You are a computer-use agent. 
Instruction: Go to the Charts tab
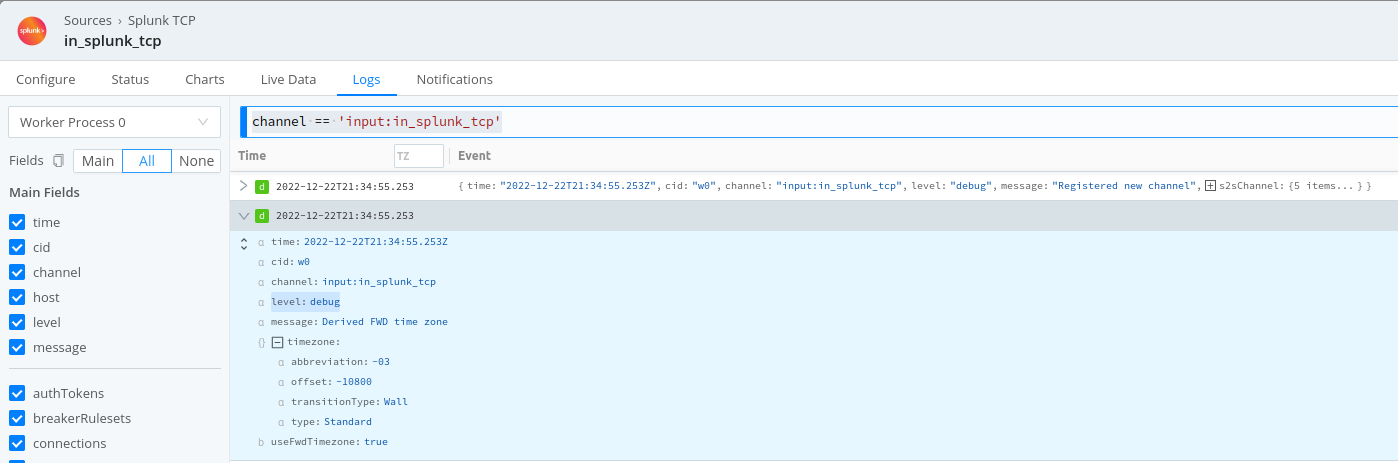pyautogui.click(x=205, y=79)
